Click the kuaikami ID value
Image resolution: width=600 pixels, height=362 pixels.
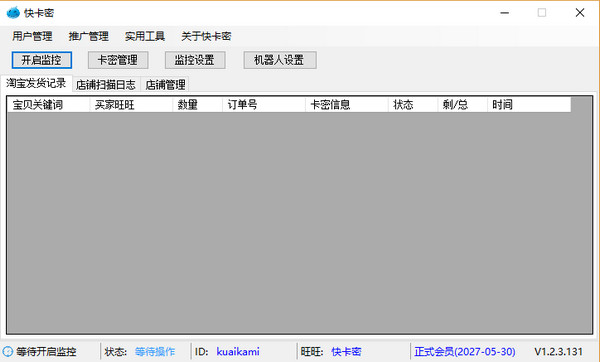point(238,351)
